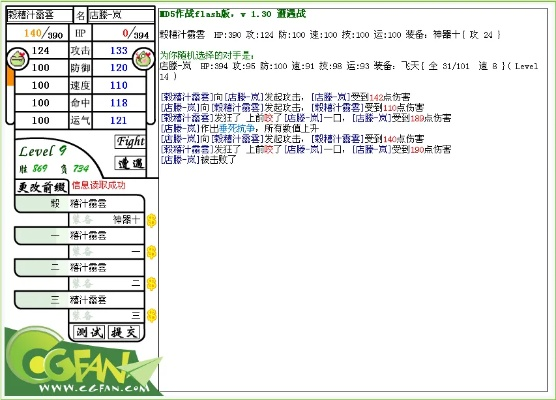Click the 垂死抗争 log line

point(239,128)
